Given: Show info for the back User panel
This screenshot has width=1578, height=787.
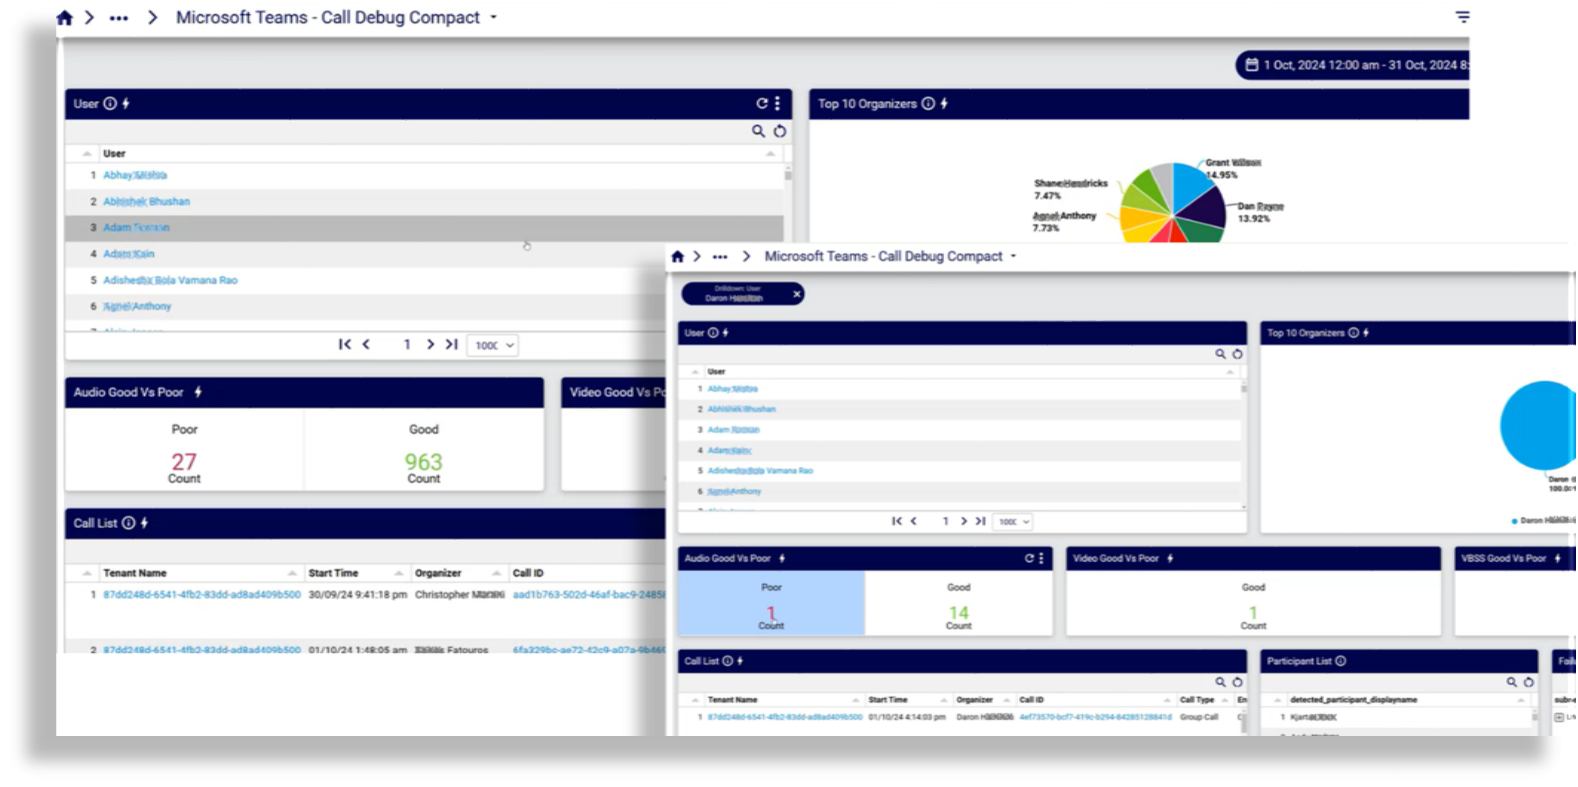Looking at the screenshot, I should point(110,103).
